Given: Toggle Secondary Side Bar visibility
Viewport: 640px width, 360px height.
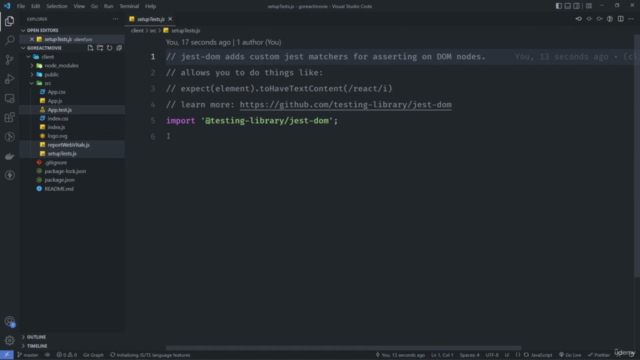Looking at the screenshot, I should pos(576,6).
